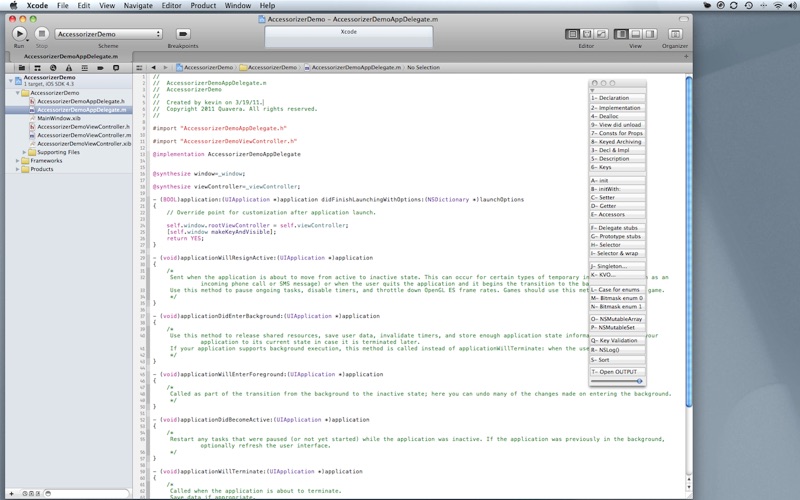
Task: Click the Stop button in toolbar
Action: [42, 34]
